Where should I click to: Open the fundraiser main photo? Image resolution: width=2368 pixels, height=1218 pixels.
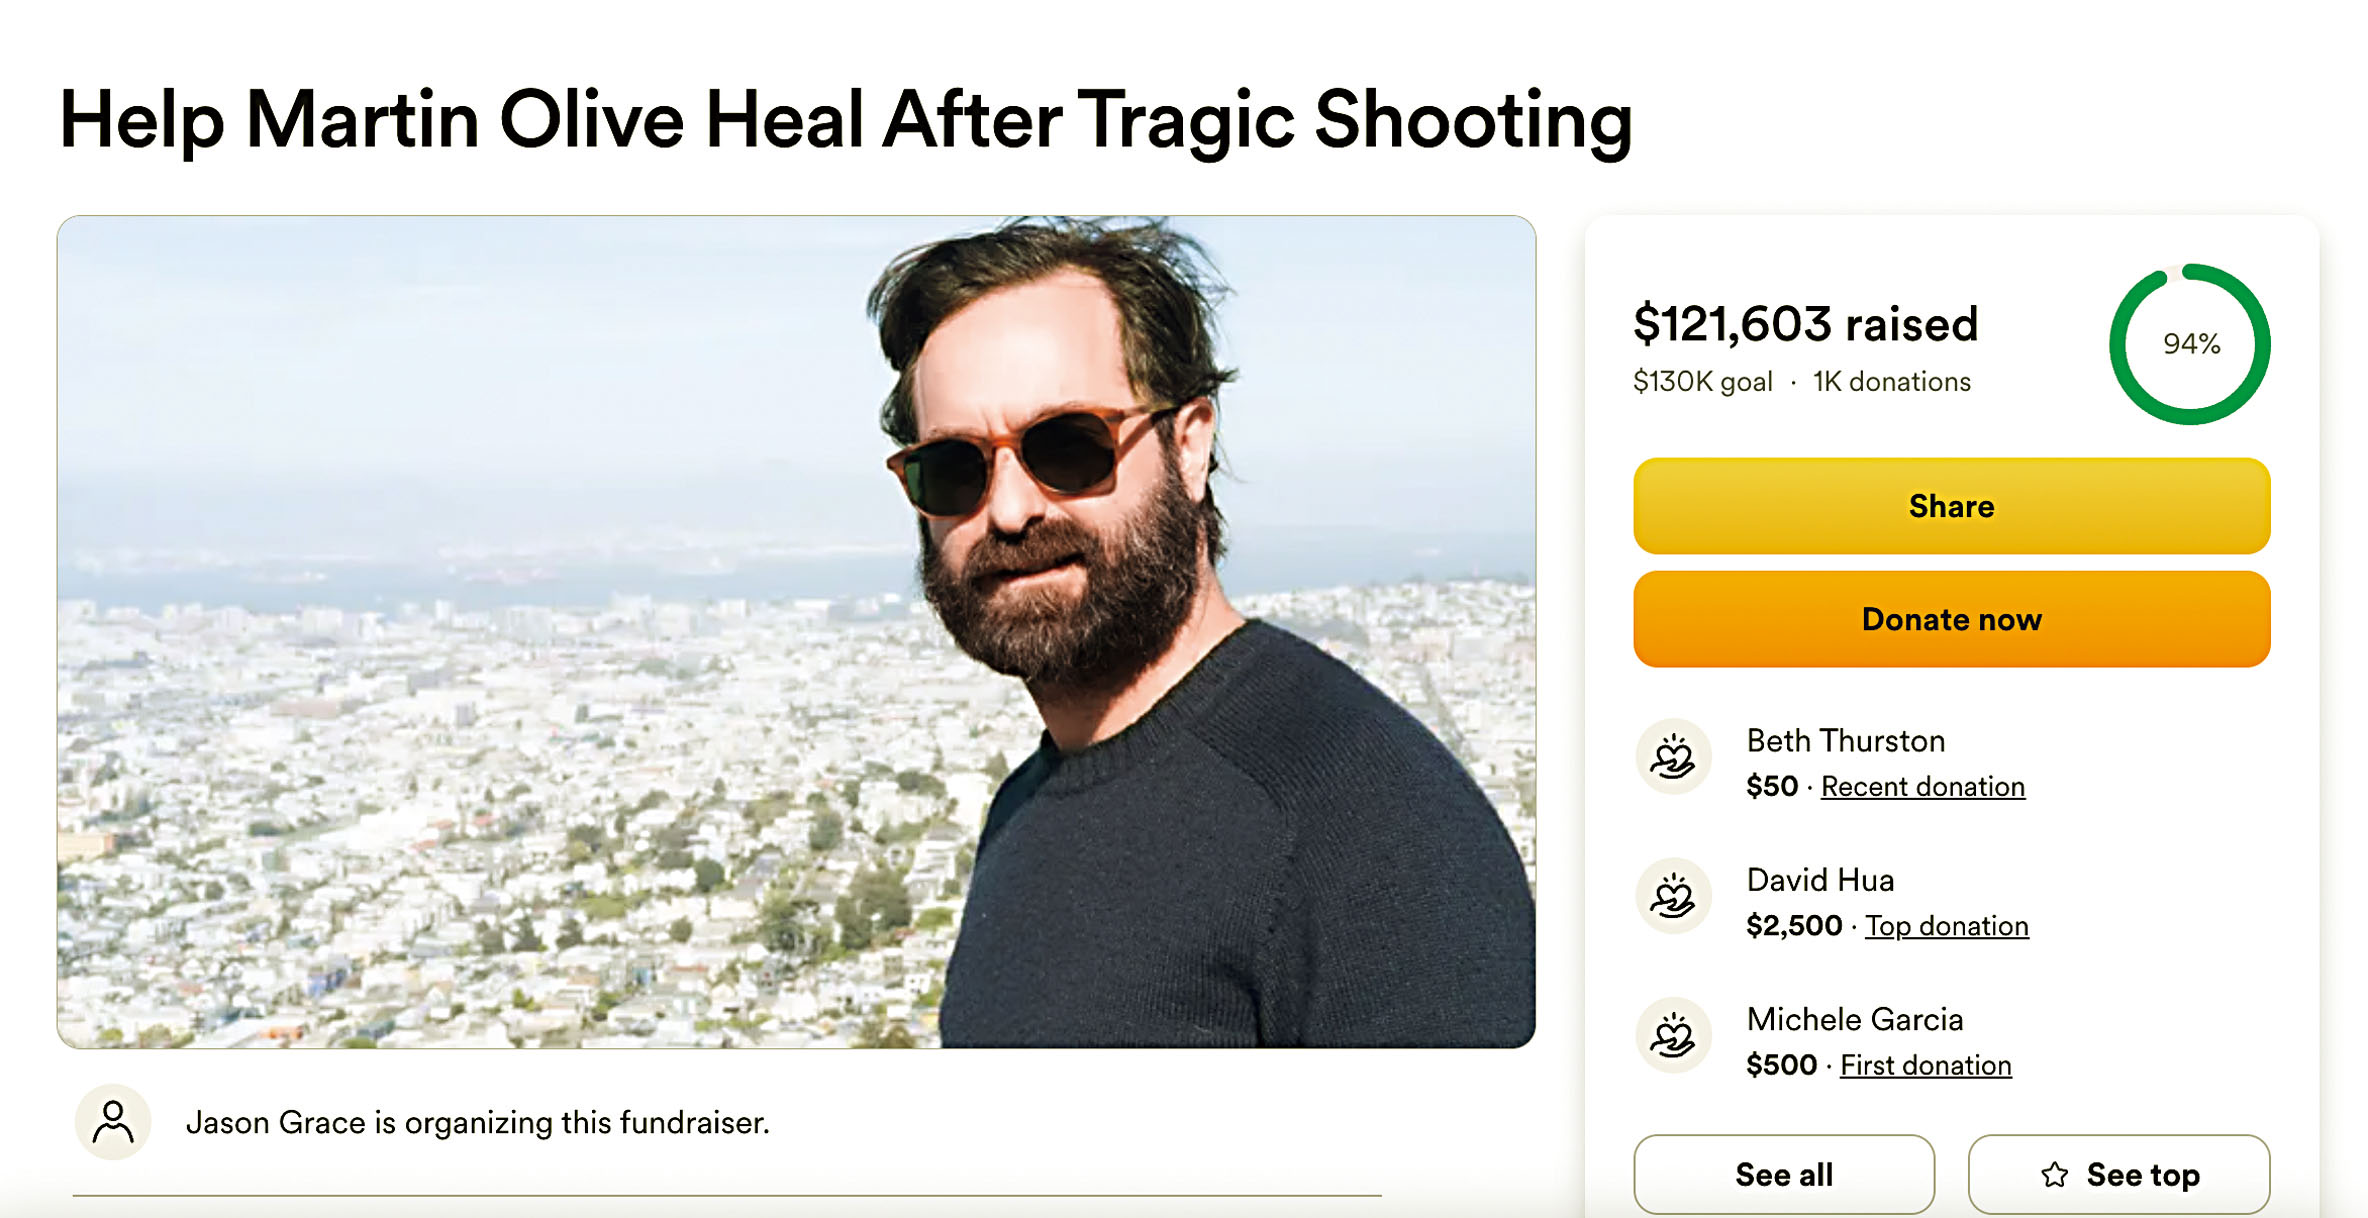(796, 632)
